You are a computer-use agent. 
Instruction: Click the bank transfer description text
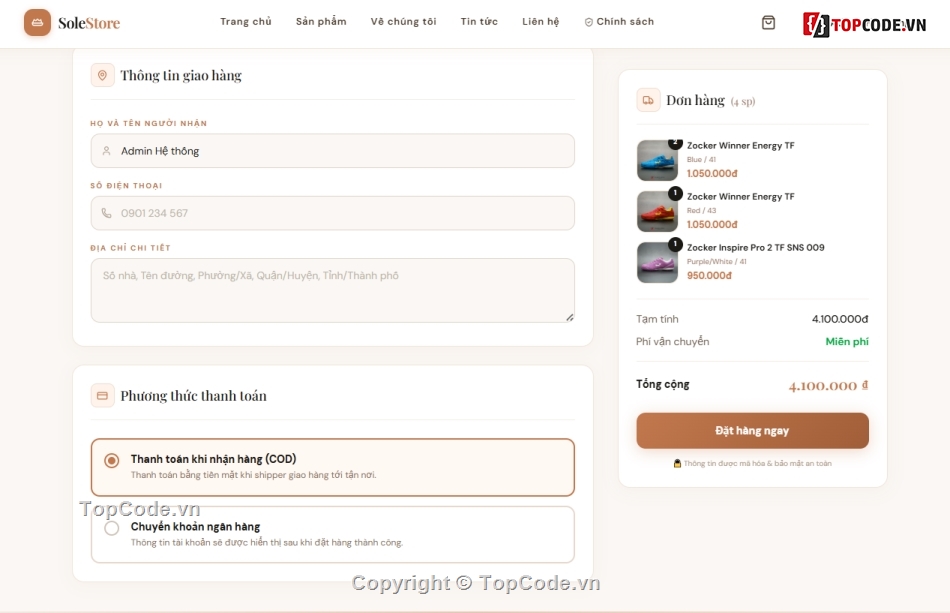[267, 542]
